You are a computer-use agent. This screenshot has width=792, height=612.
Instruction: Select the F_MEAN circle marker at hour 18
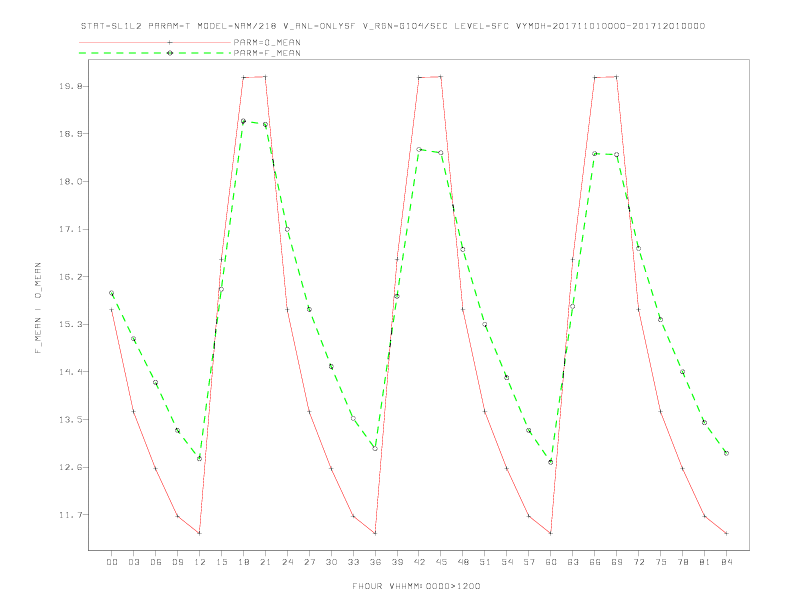click(243, 121)
